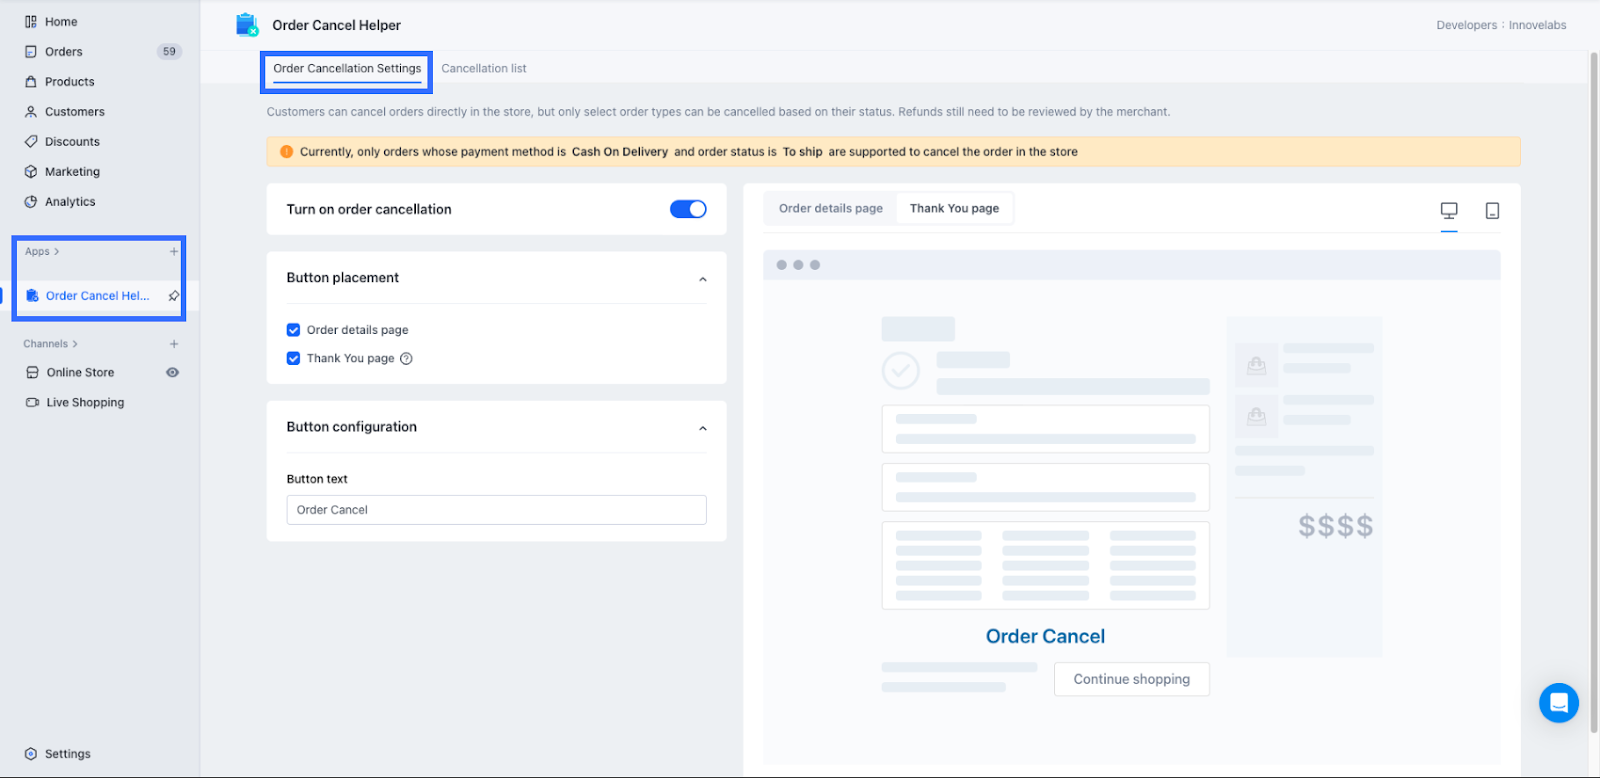Open the Marketing menu item
Image resolution: width=1600 pixels, height=778 pixels.
click(72, 172)
